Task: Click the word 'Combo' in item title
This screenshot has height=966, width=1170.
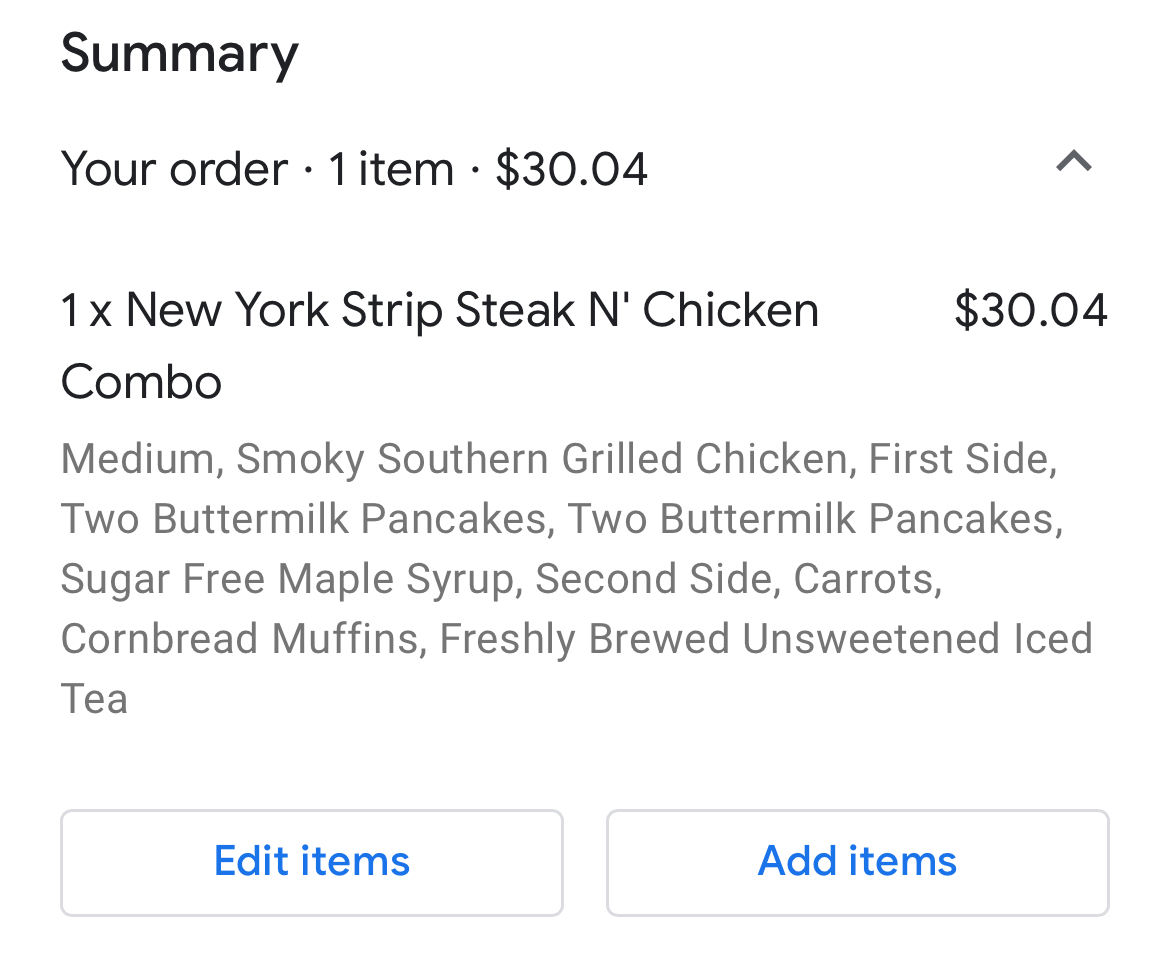Action: click(x=141, y=383)
